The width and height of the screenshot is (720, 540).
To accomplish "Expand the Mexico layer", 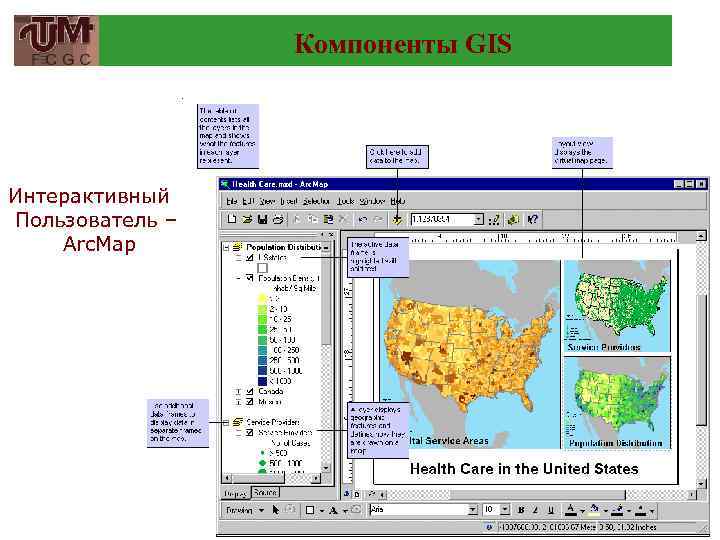I will point(238,402).
